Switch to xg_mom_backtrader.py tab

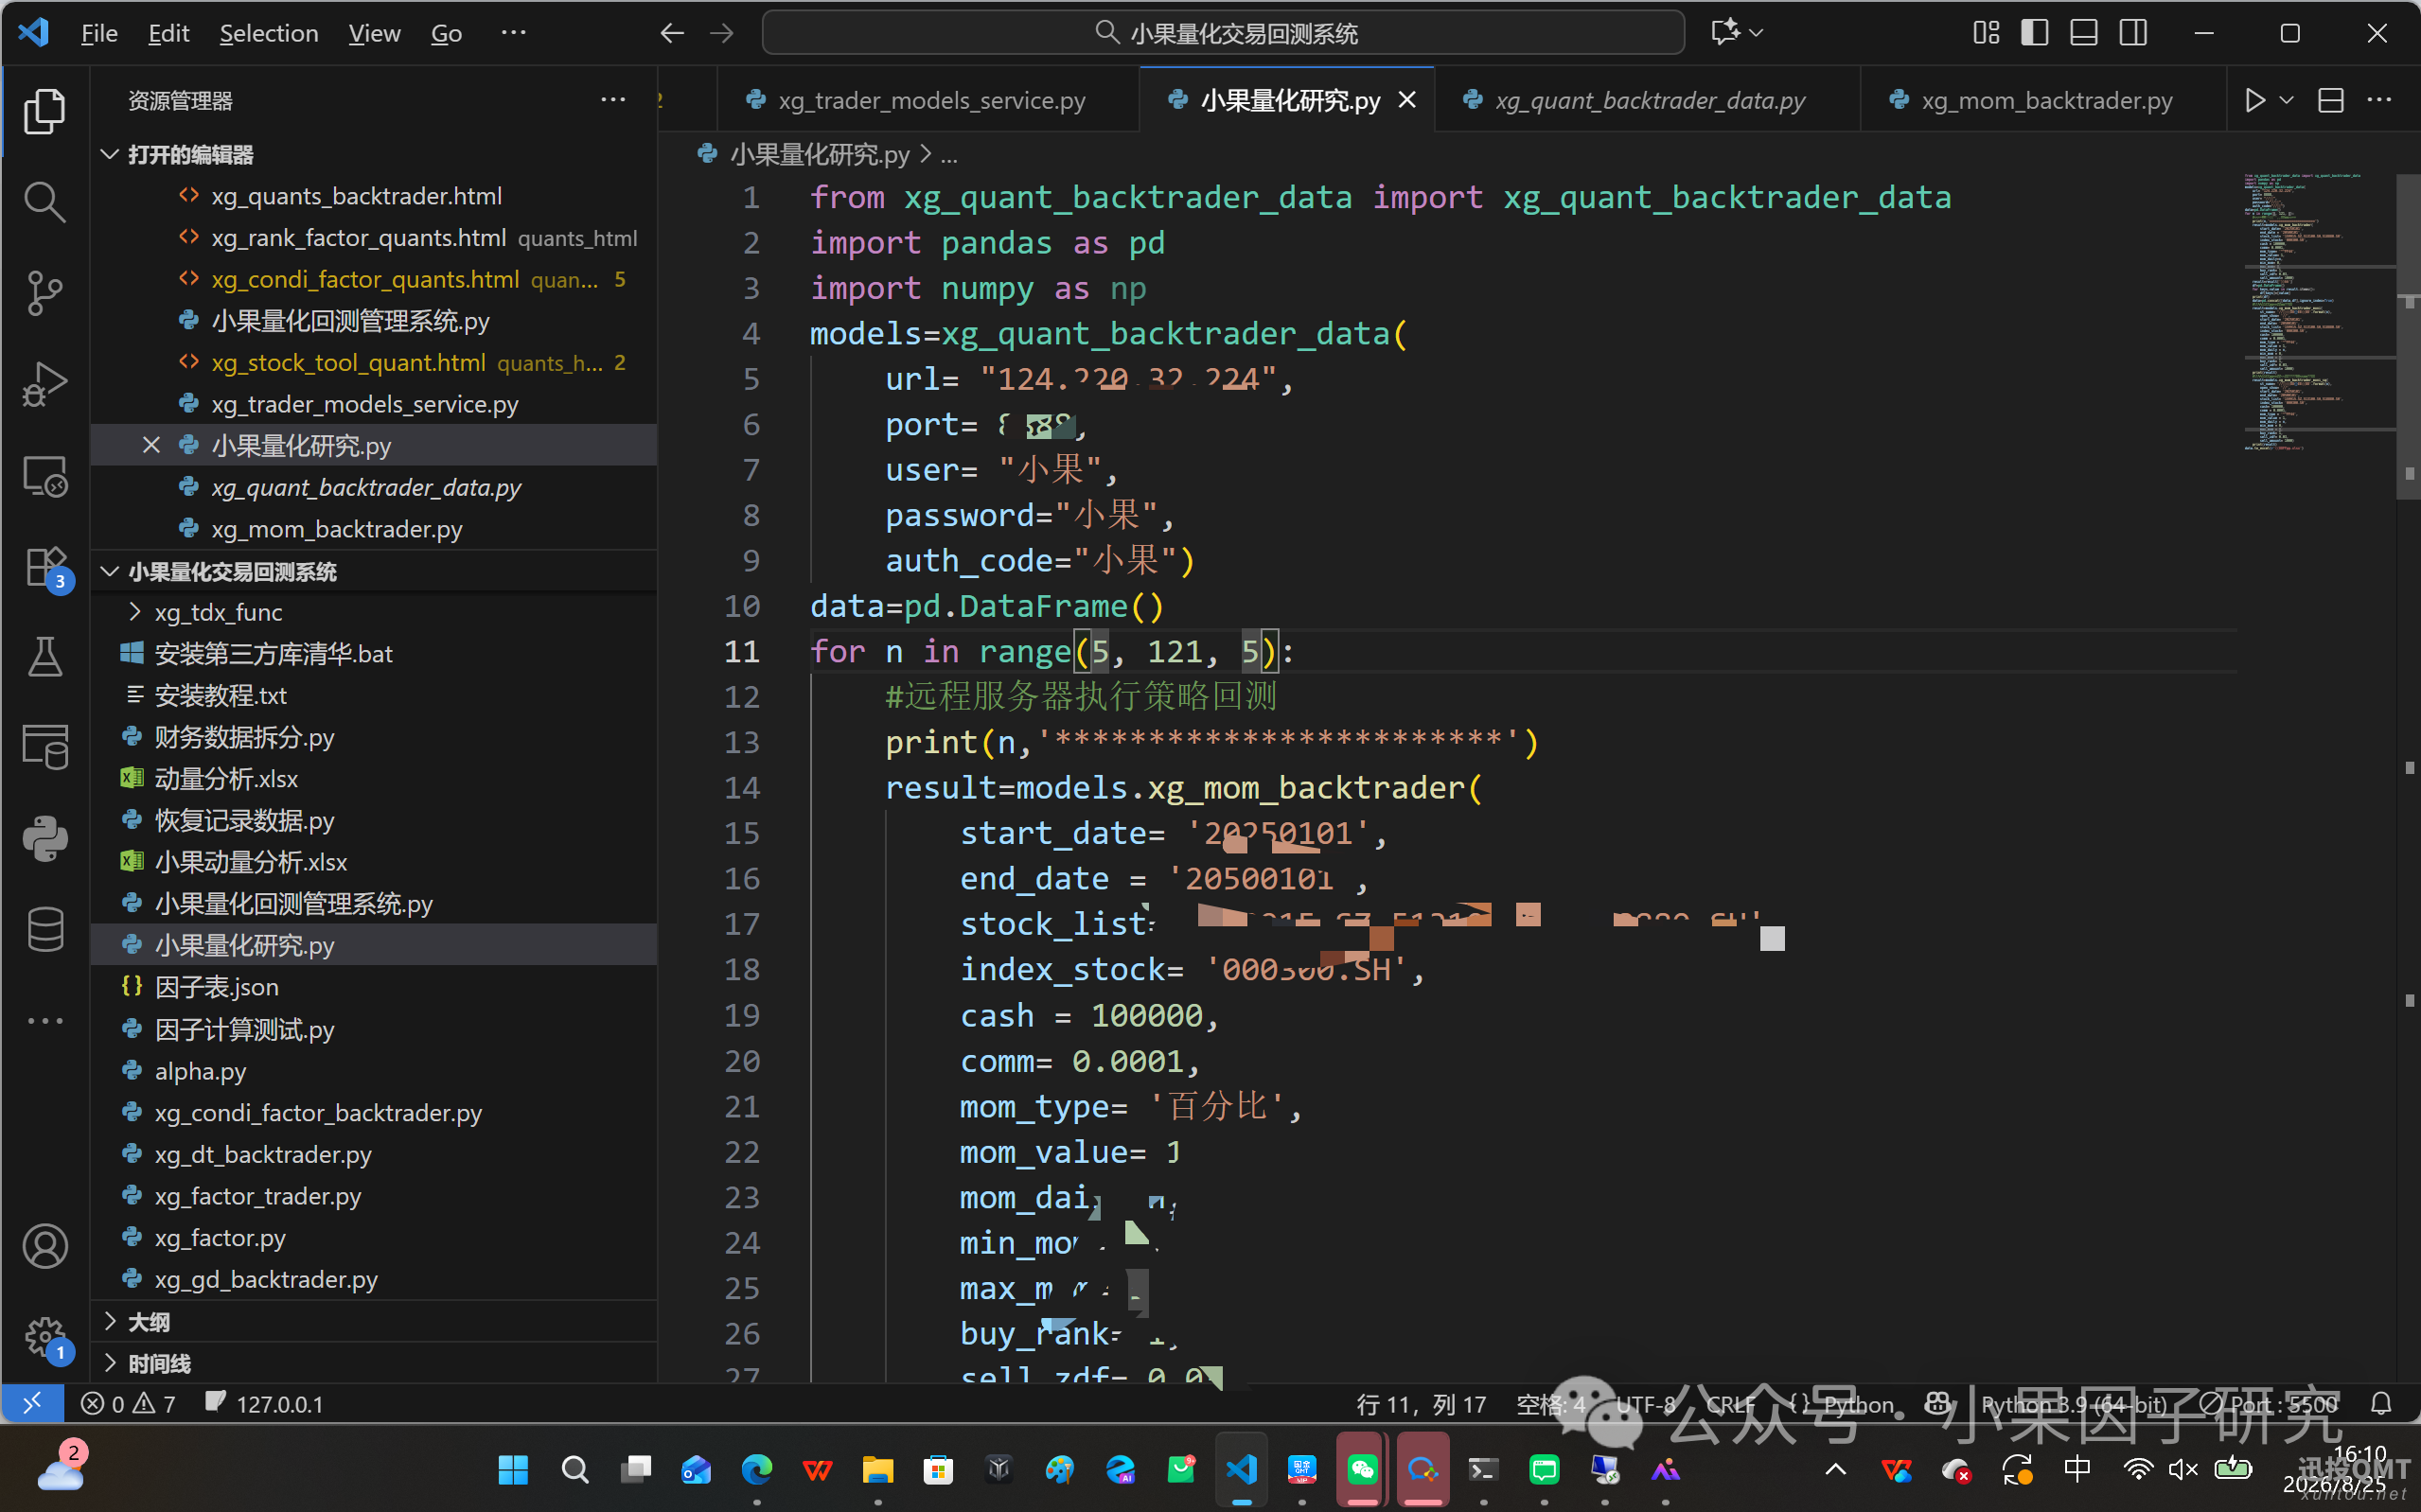pos(2043,100)
